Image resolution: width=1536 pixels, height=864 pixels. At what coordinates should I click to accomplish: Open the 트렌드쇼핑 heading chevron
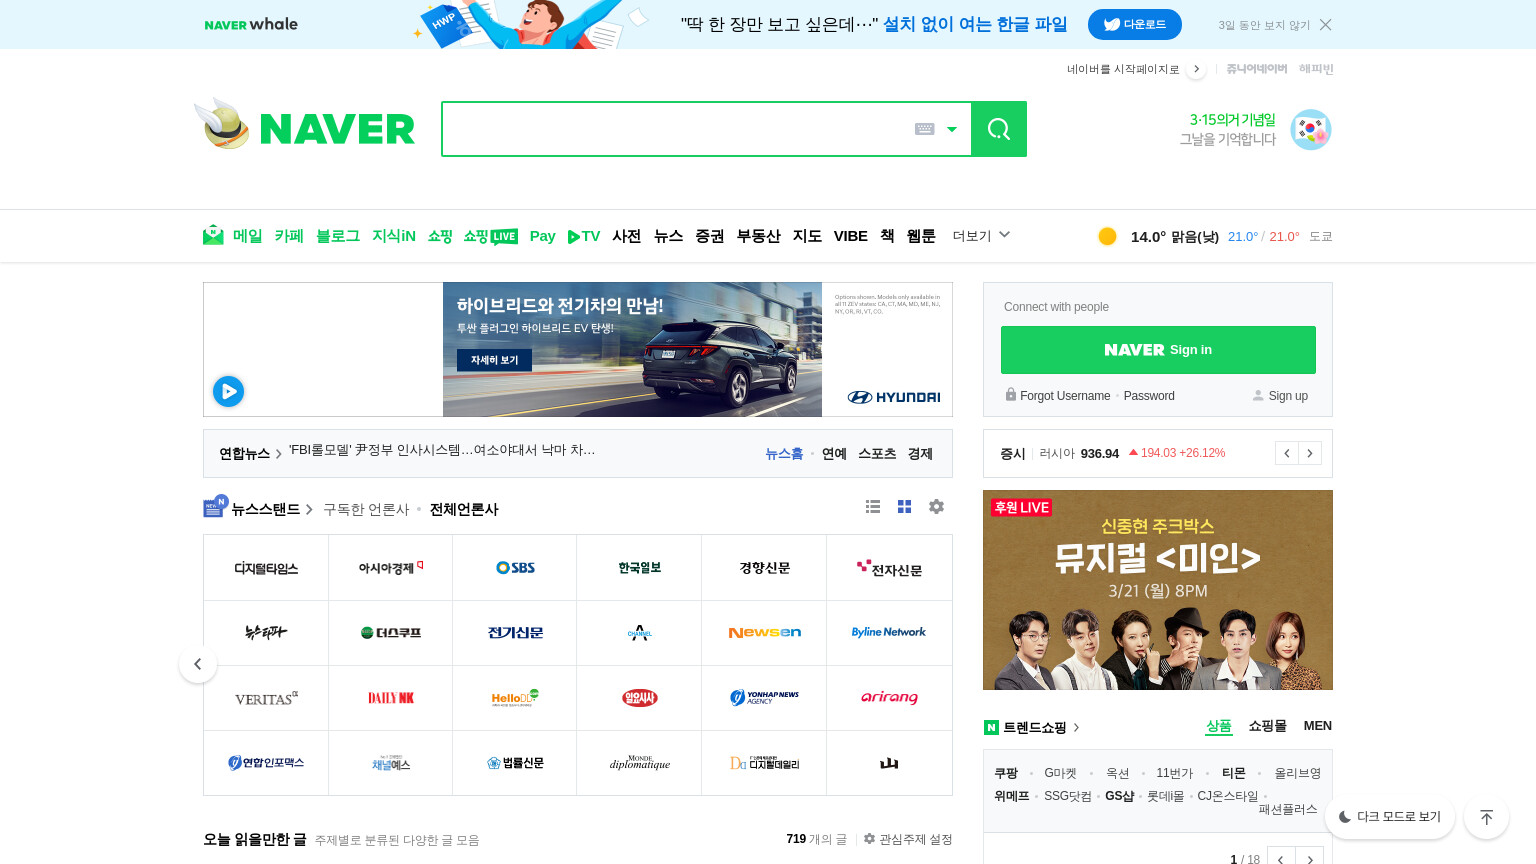coord(1076,727)
